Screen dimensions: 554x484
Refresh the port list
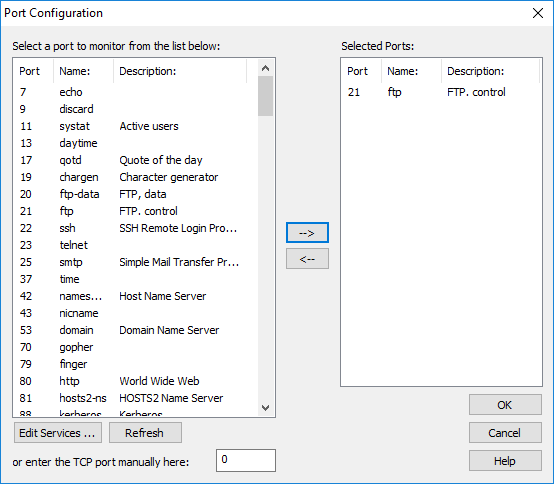tap(145, 433)
